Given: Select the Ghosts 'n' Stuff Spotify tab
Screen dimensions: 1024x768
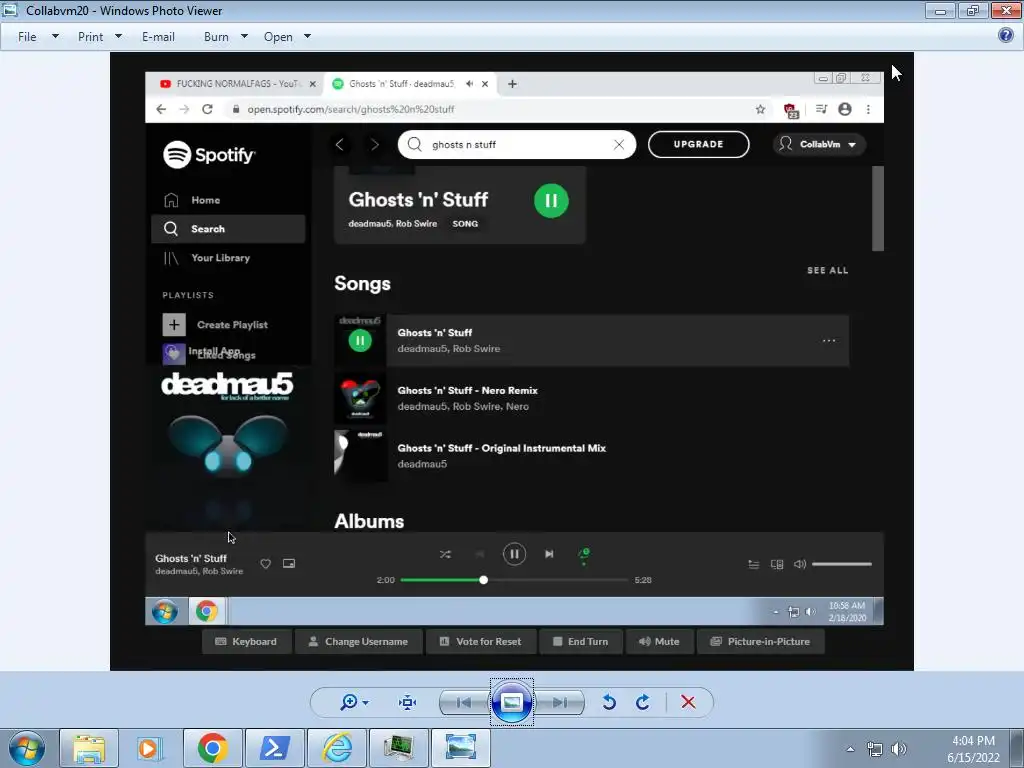Looking at the screenshot, I should tap(400, 84).
